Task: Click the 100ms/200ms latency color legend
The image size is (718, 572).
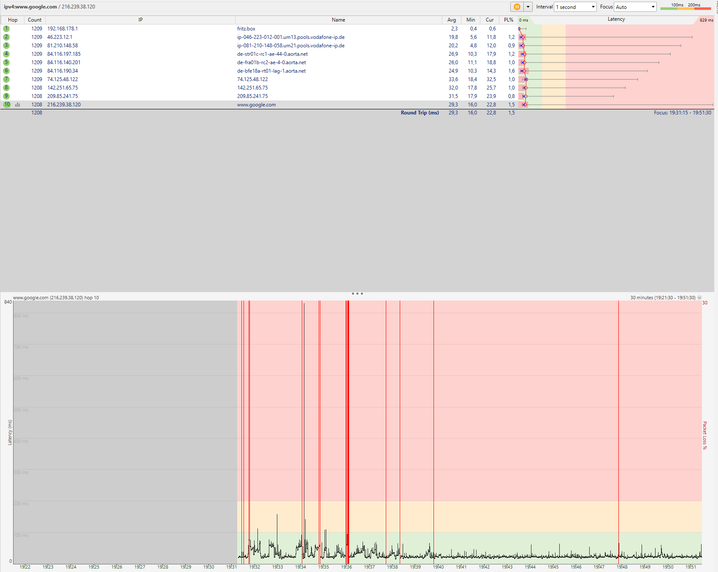Action: pyautogui.click(x=685, y=6)
